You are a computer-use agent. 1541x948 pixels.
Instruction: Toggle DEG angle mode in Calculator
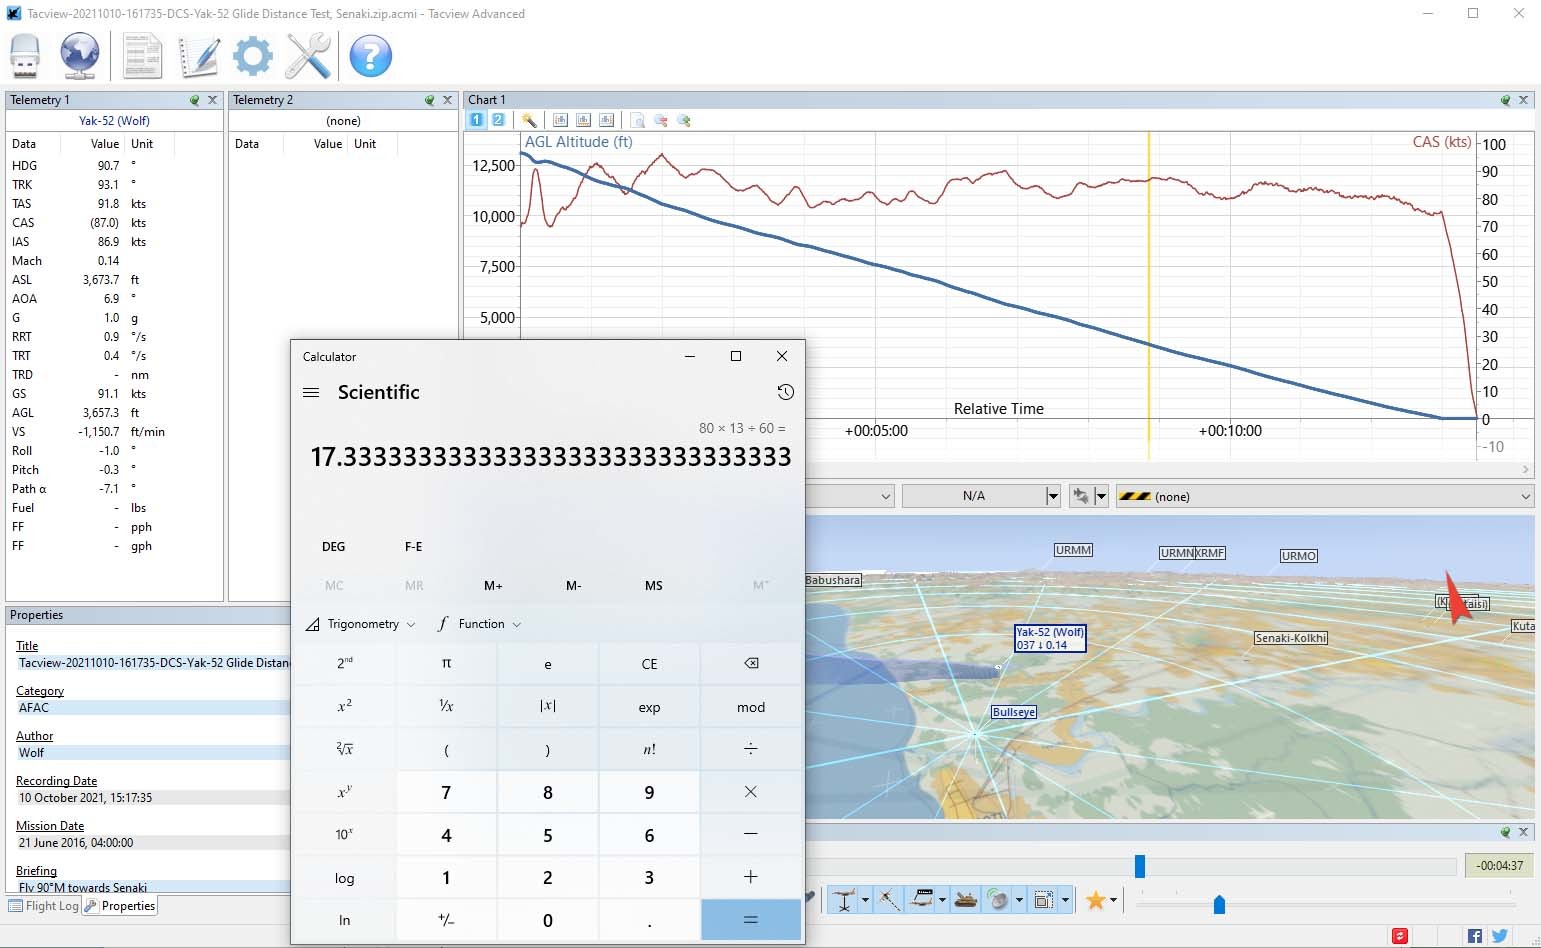click(x=334, y=547)
